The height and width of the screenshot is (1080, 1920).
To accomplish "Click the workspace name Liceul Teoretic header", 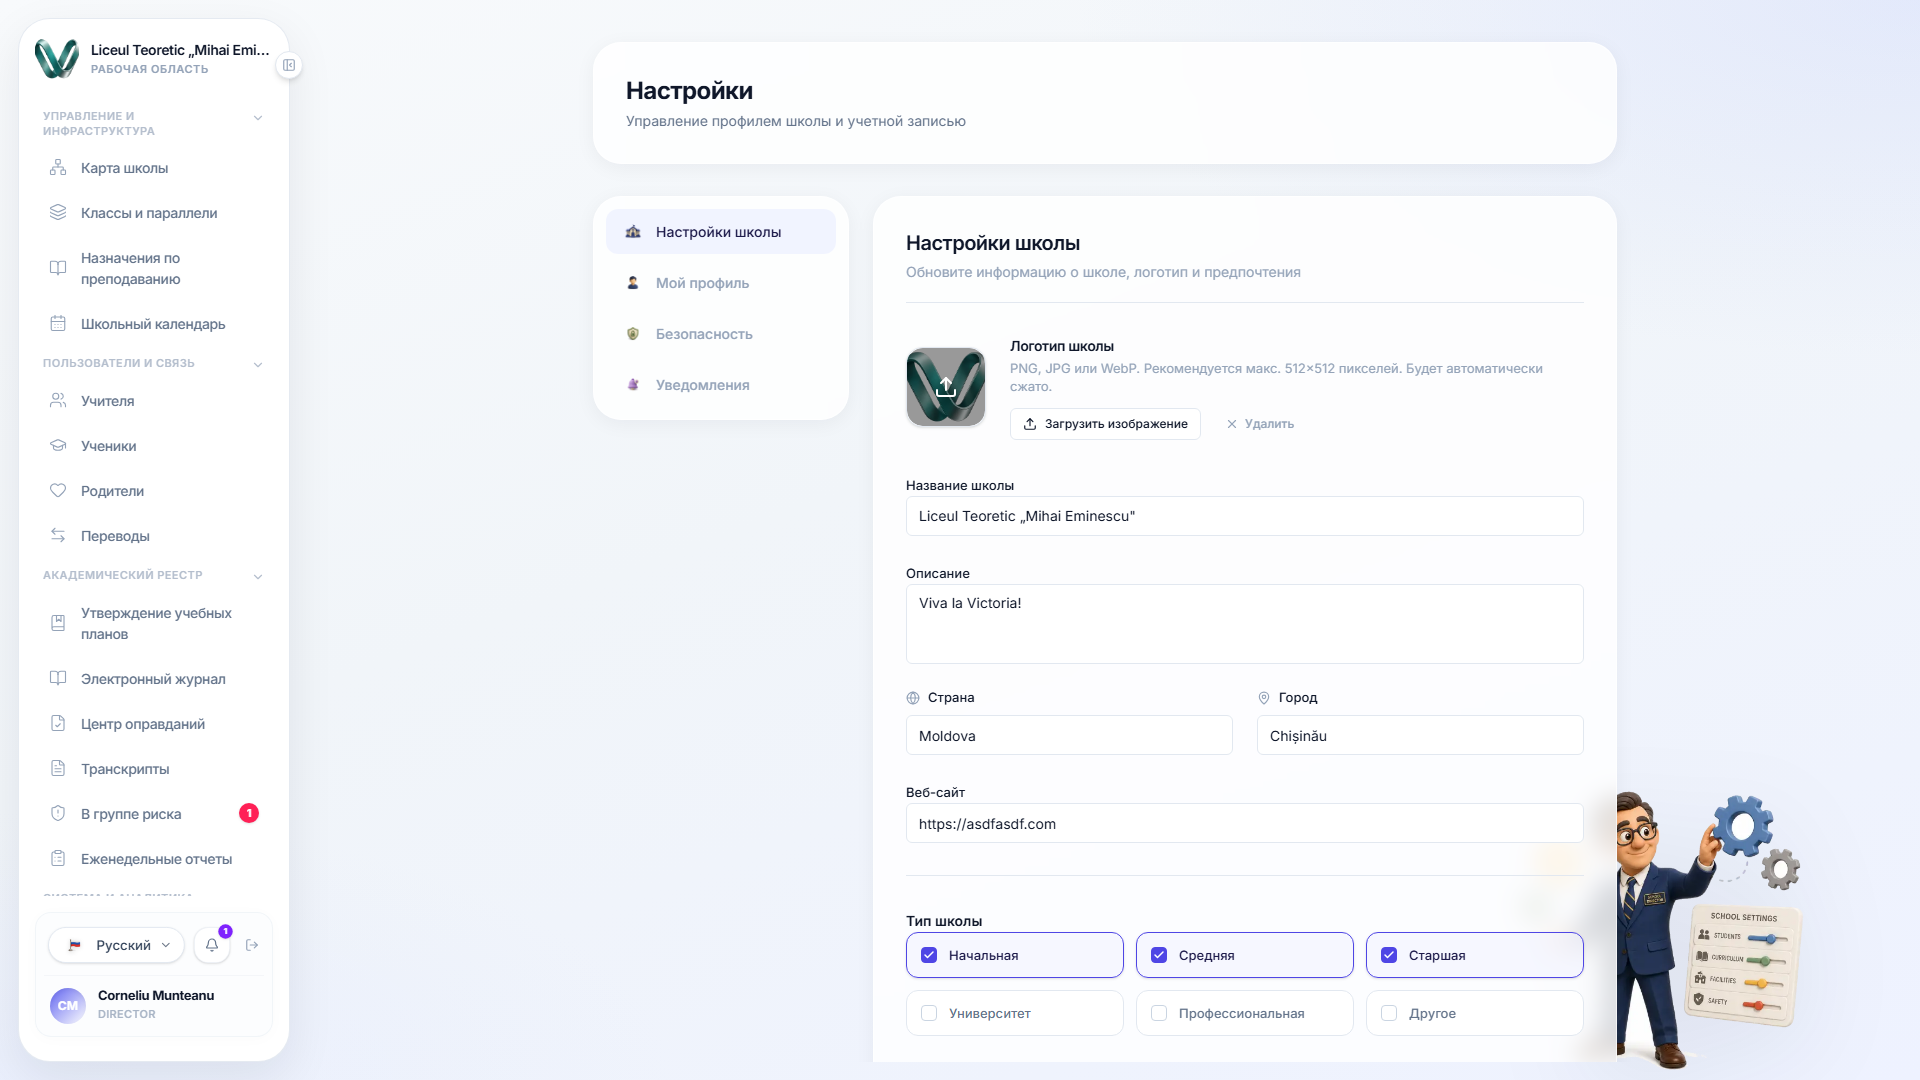I will click(180, 50).
